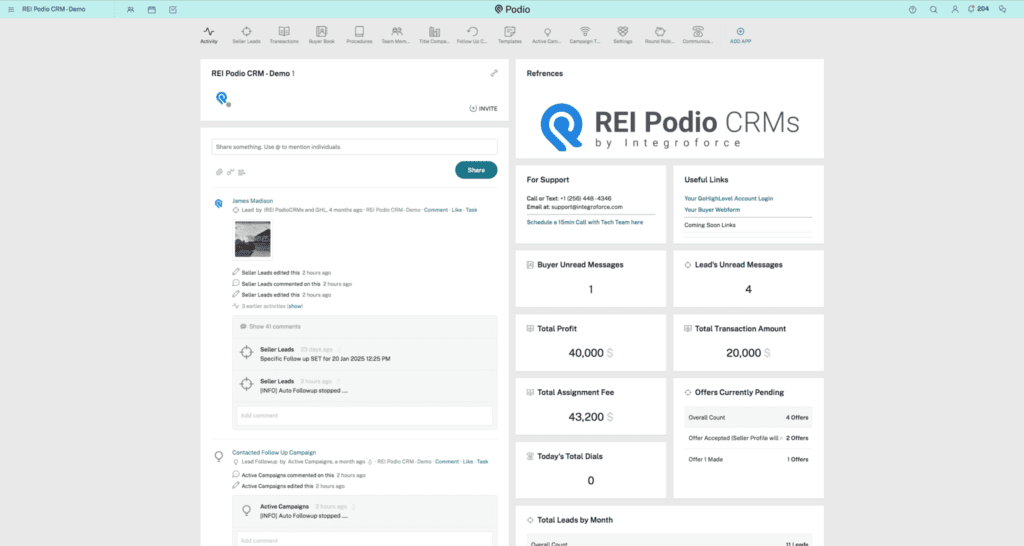
Task: Open the chat bubbles icon
Action: [1002, 10]
